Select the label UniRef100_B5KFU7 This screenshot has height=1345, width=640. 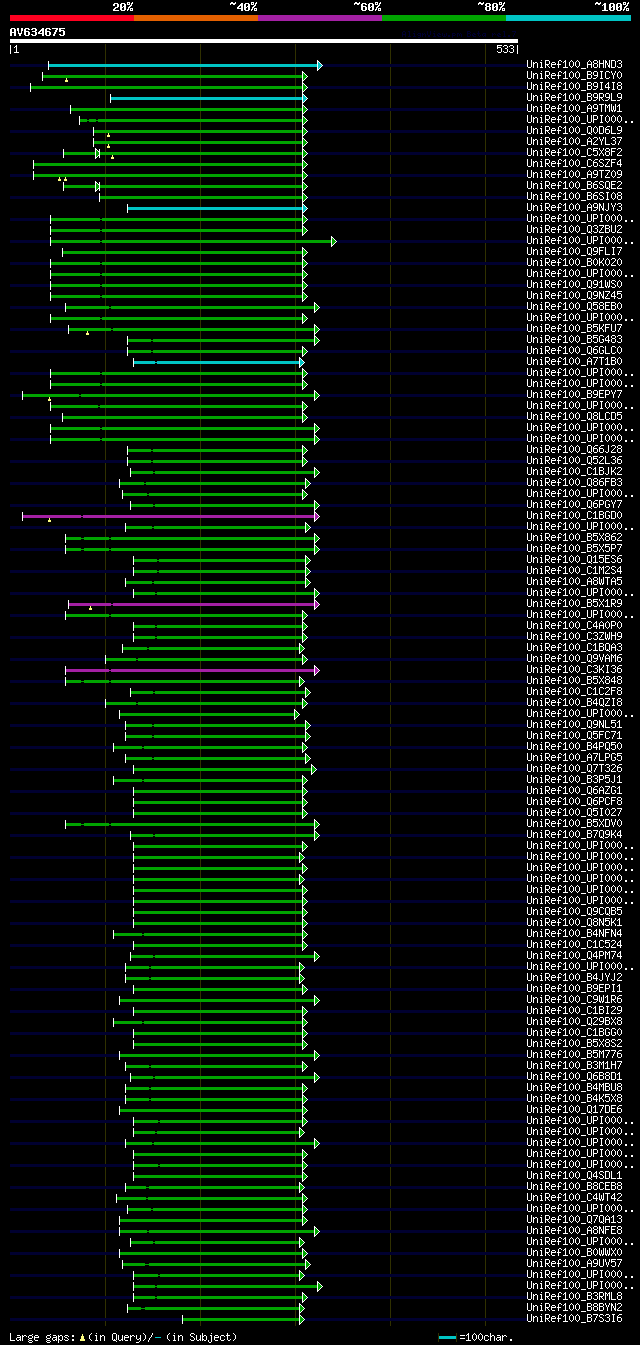tap(574, 329)
